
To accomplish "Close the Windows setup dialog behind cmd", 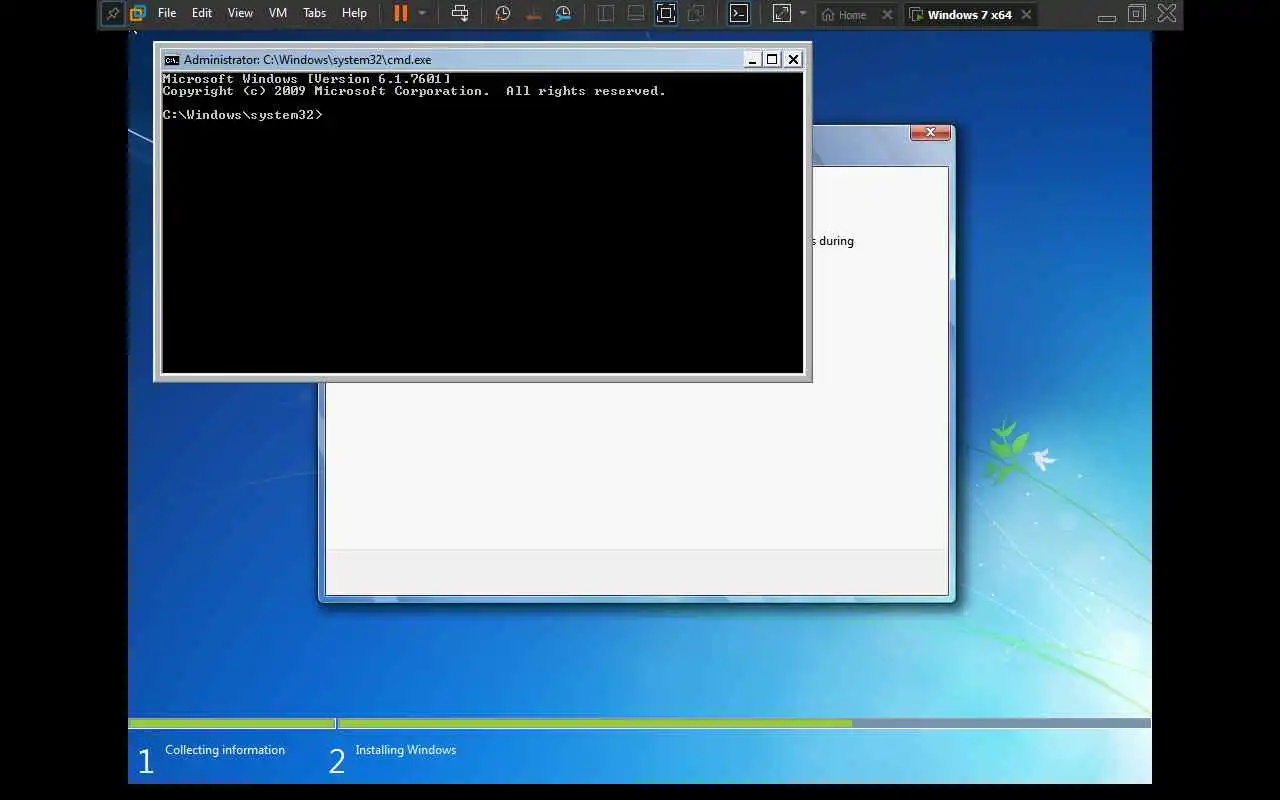I will point(930,132).
